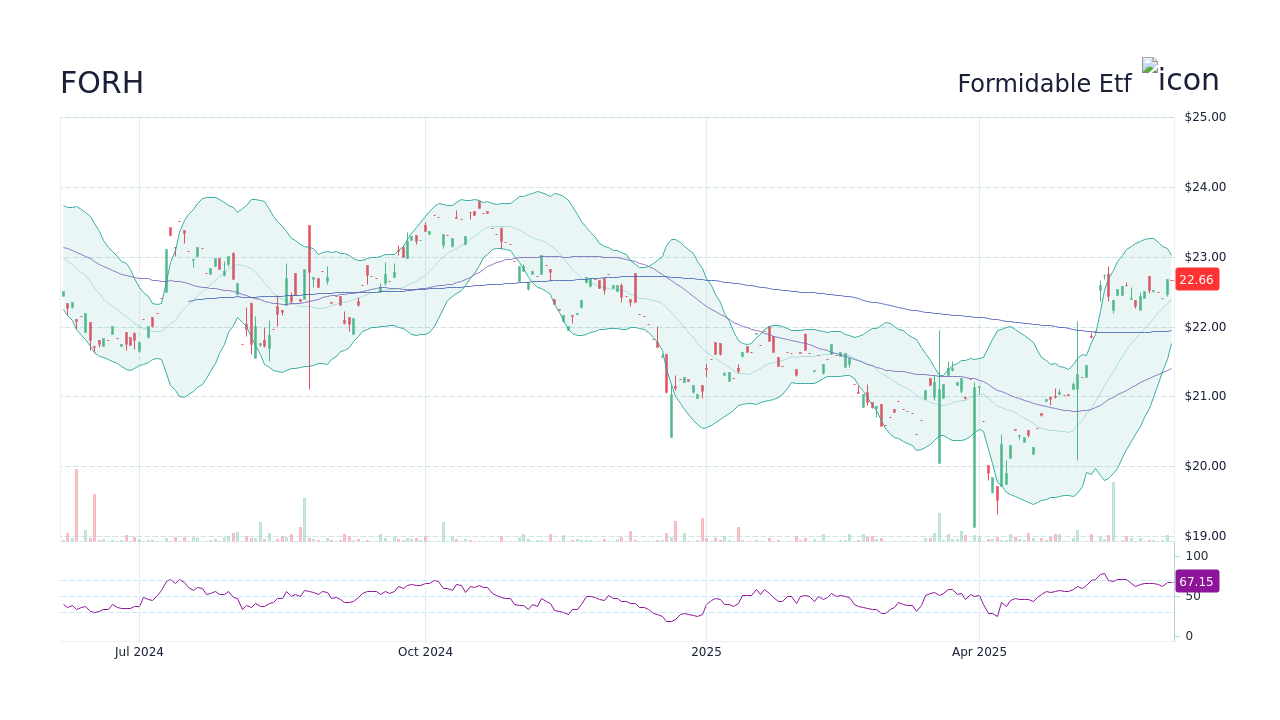The height and width of the screenshot is (720, 1280).
Task: Click the FORH ticker title
Action: [x=102, y=83]
